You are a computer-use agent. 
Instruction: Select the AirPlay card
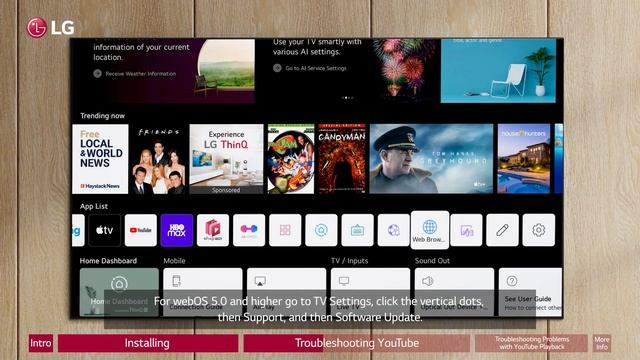pos(287,292)
